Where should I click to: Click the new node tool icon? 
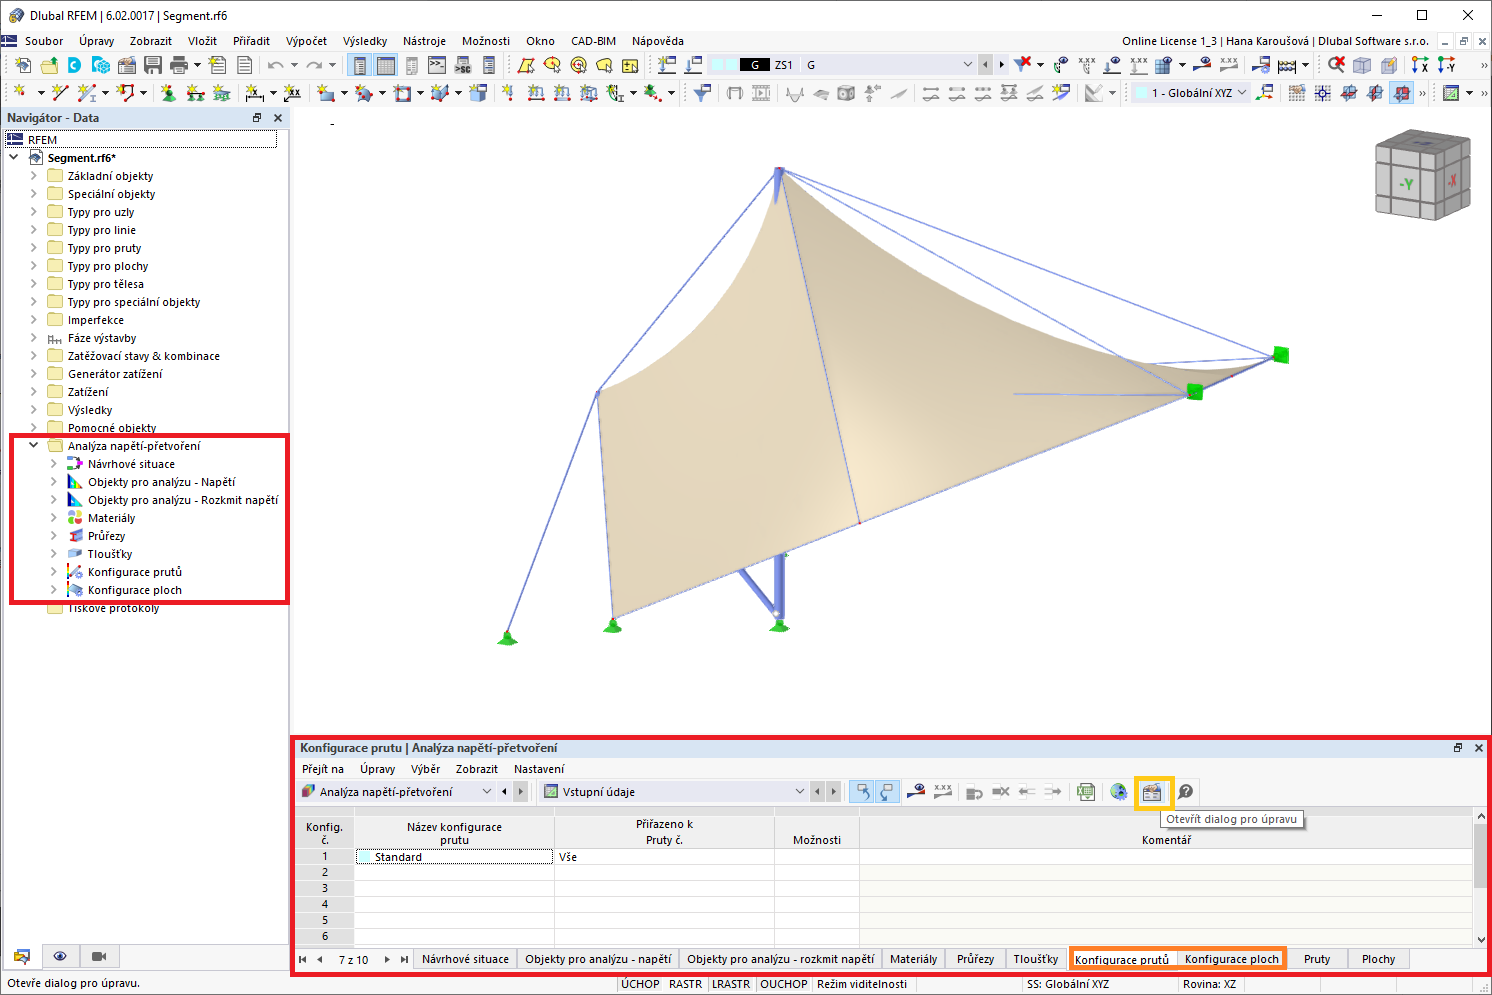coord(20,93)
